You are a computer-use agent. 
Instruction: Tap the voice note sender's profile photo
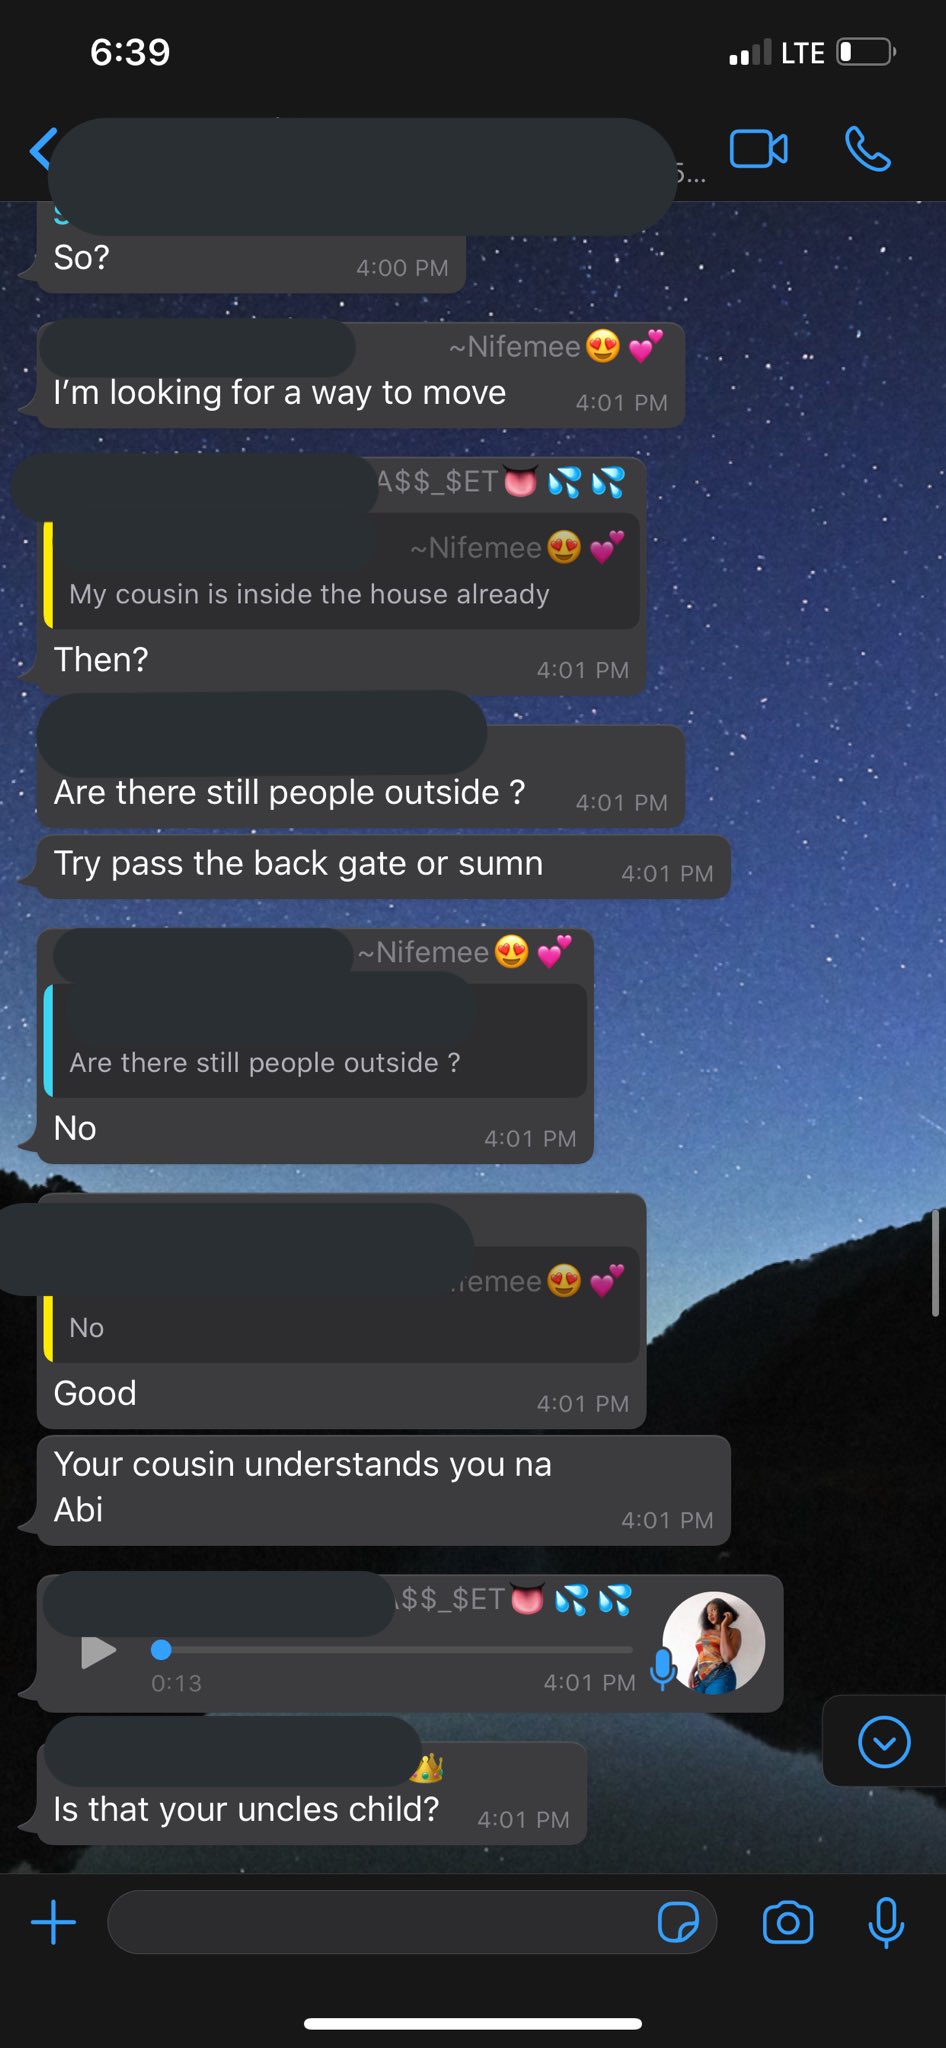pos(714,1642)
